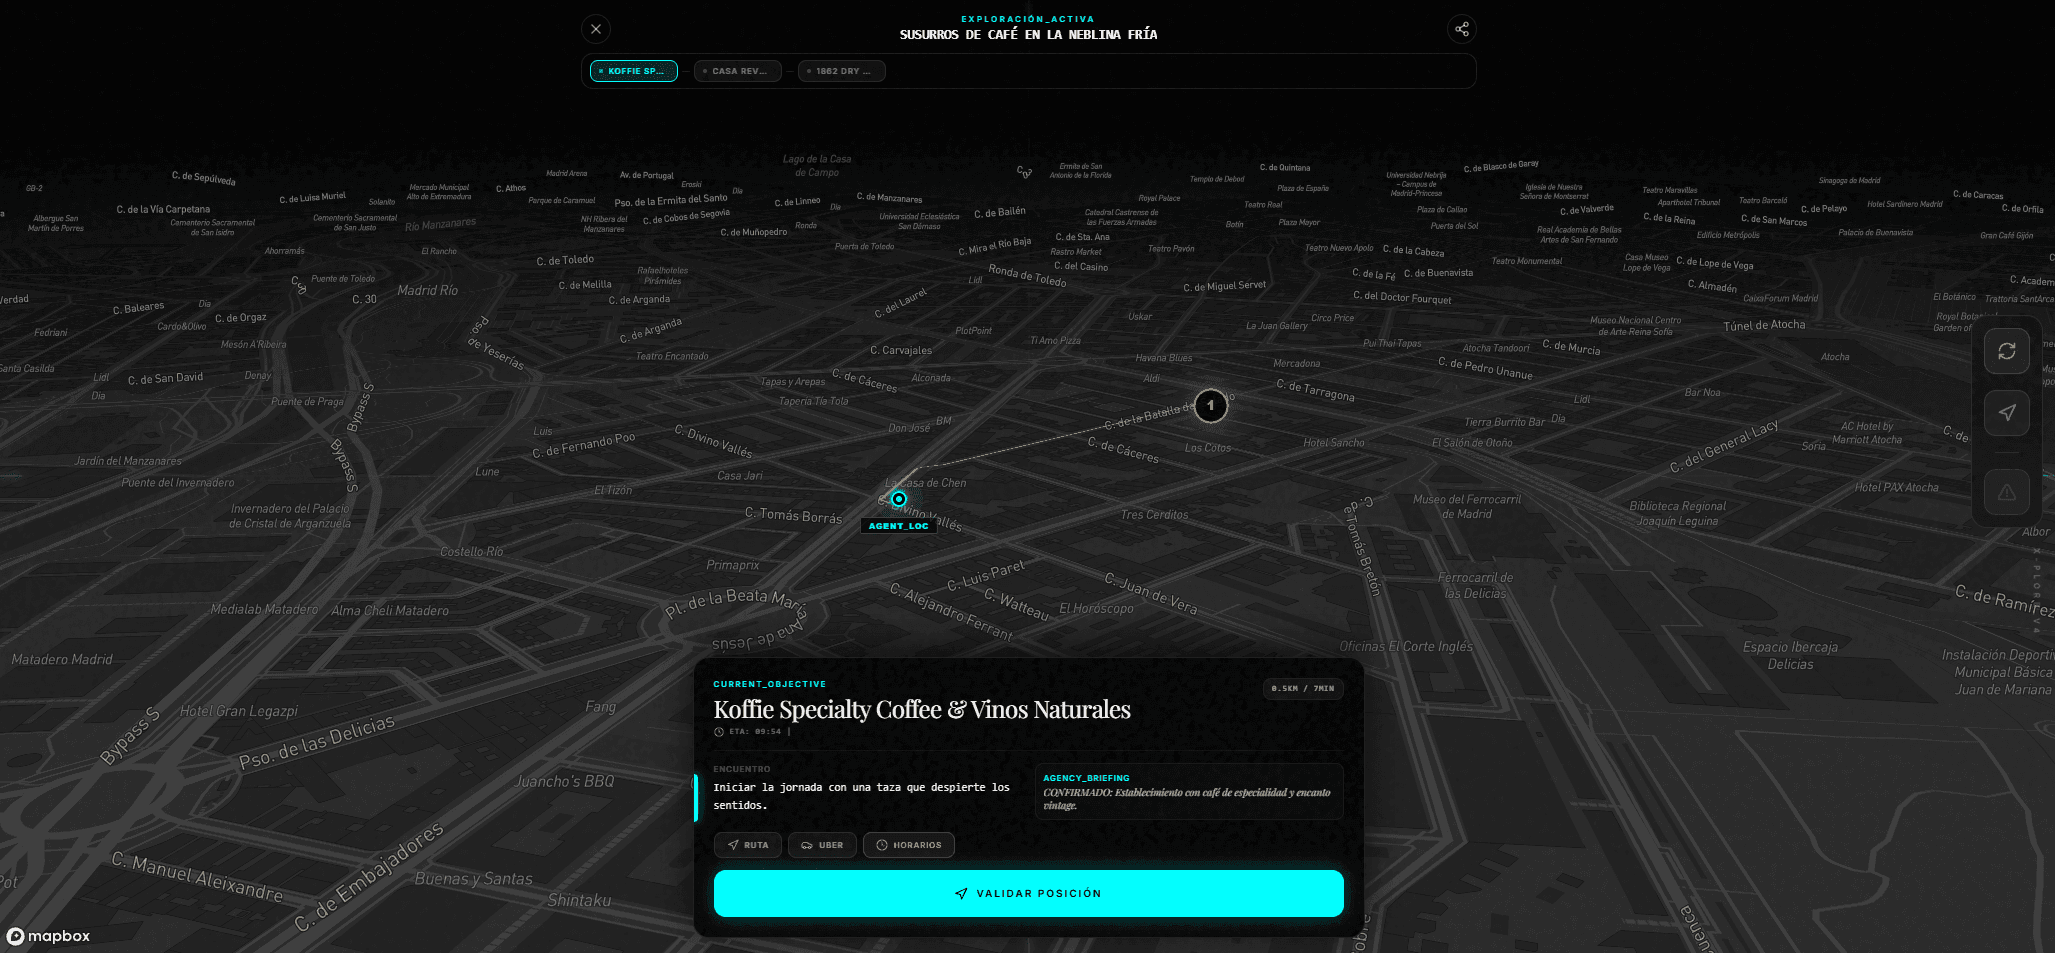Click the Medialab Matadero map label

point(264,609)
